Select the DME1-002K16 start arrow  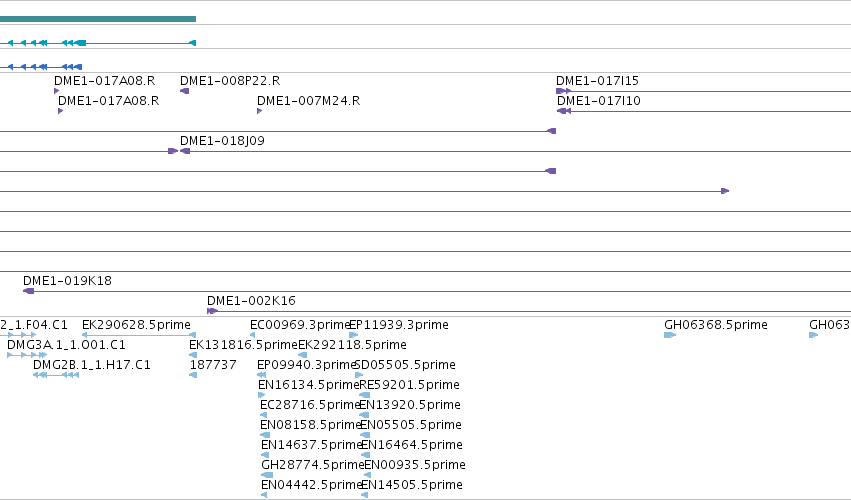tap(212, 312)
